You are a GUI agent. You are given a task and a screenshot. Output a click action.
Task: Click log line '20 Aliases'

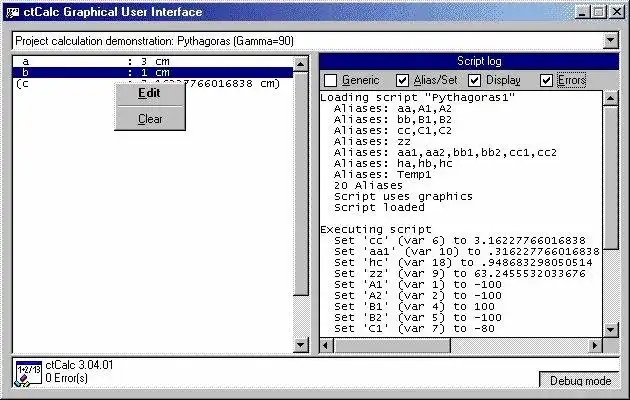(368, 186)
